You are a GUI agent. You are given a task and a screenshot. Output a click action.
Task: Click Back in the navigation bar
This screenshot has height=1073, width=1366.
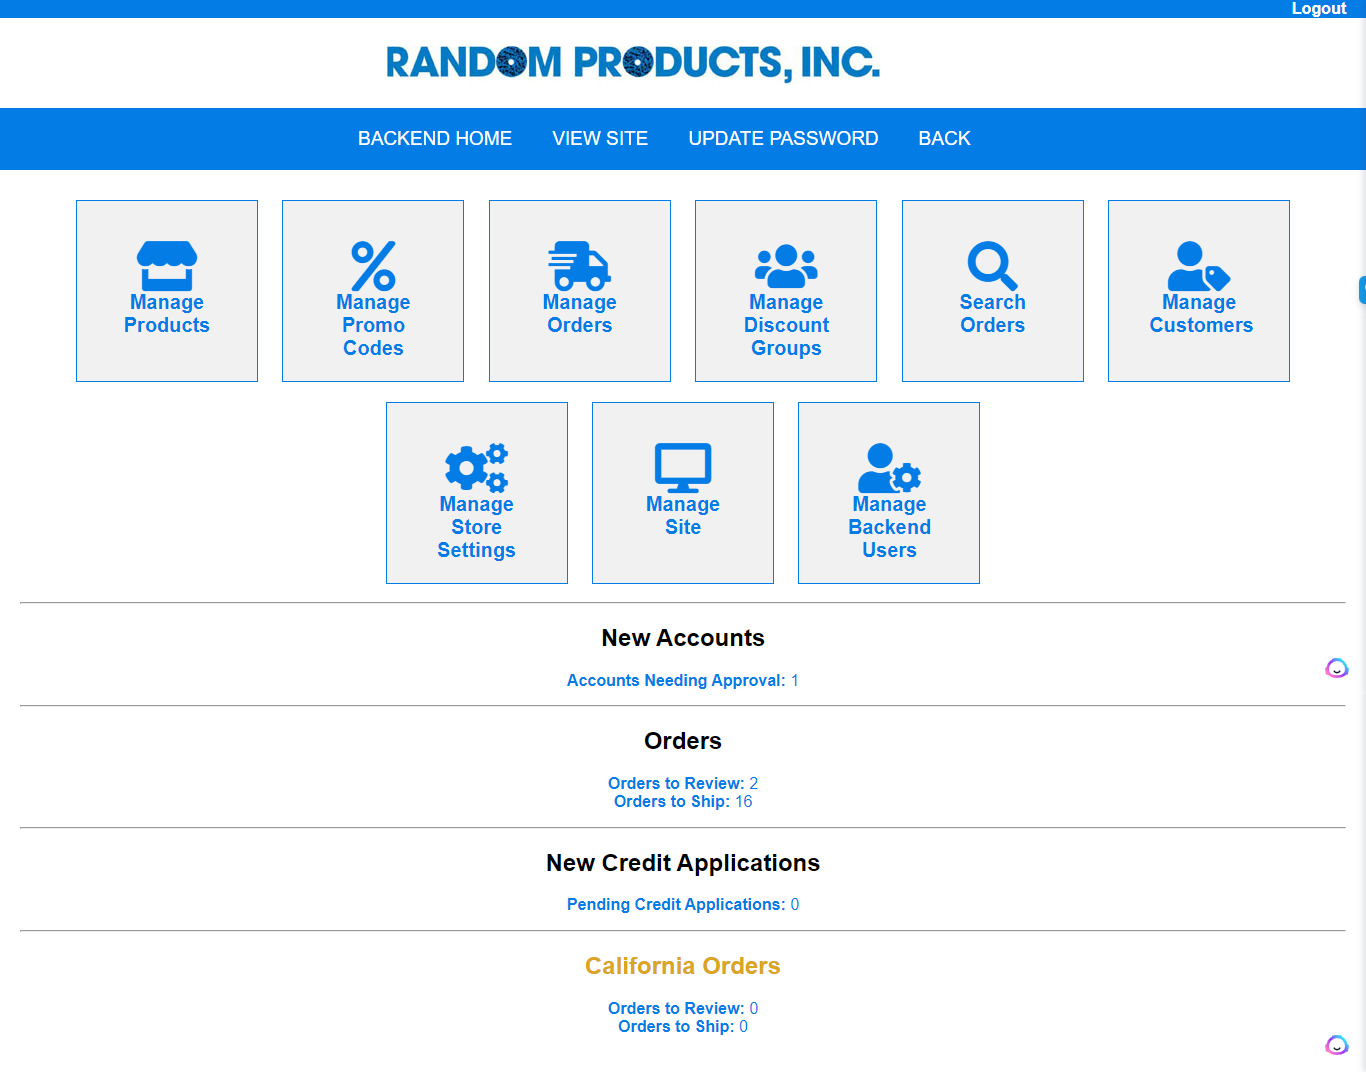pos(944,139)
